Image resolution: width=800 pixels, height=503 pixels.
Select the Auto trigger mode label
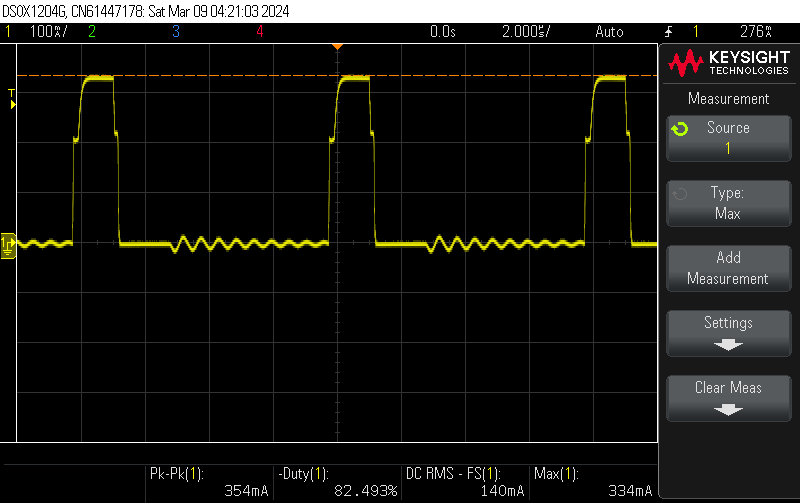[609, 32]
